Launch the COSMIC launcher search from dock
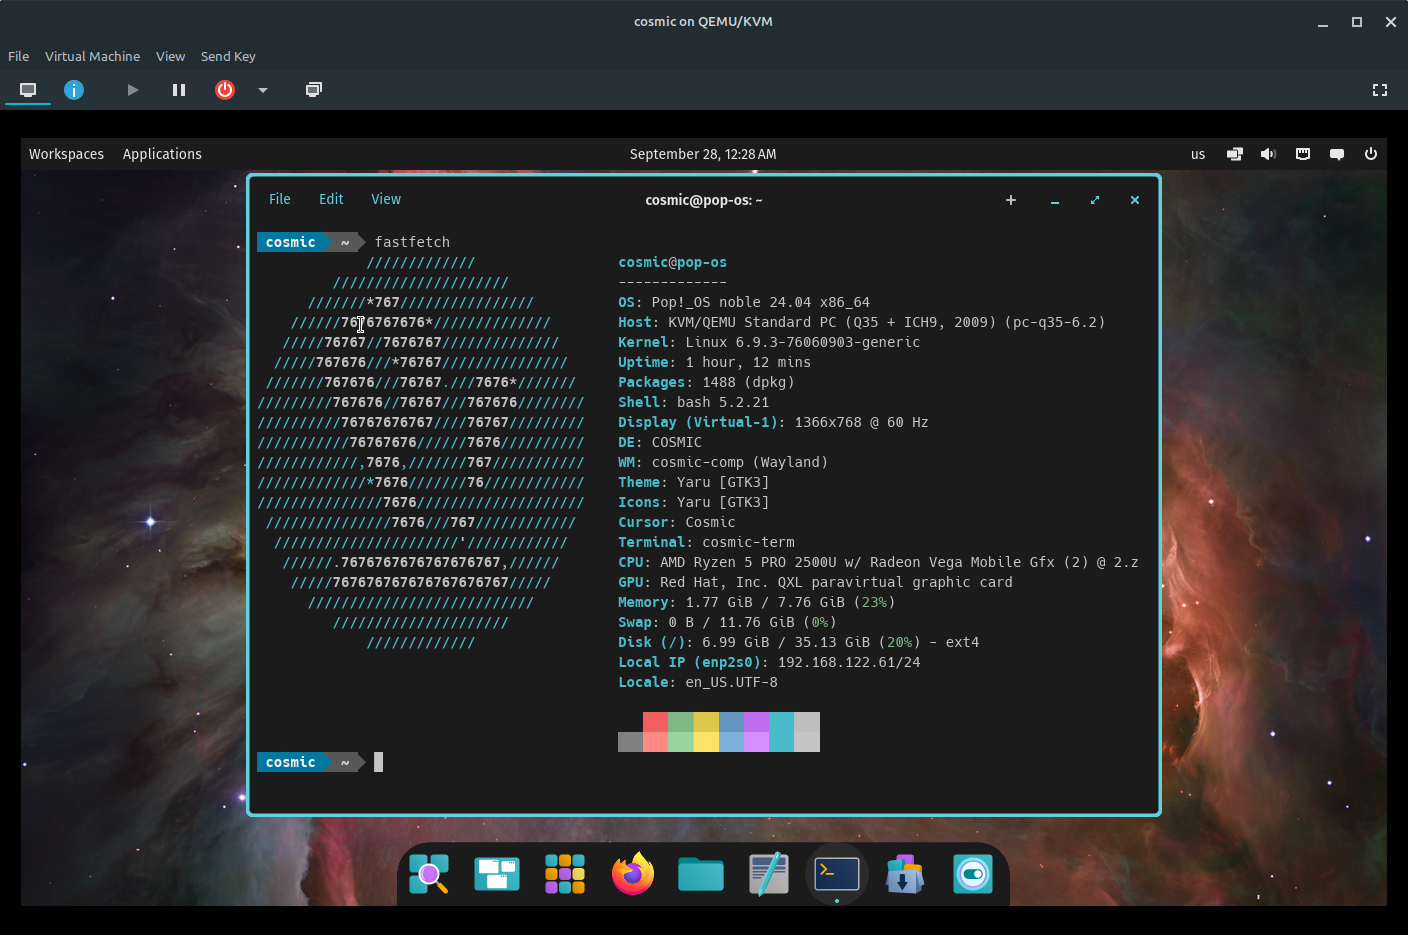This screenshot has height=935, width=1408. (x=429, y=874)
